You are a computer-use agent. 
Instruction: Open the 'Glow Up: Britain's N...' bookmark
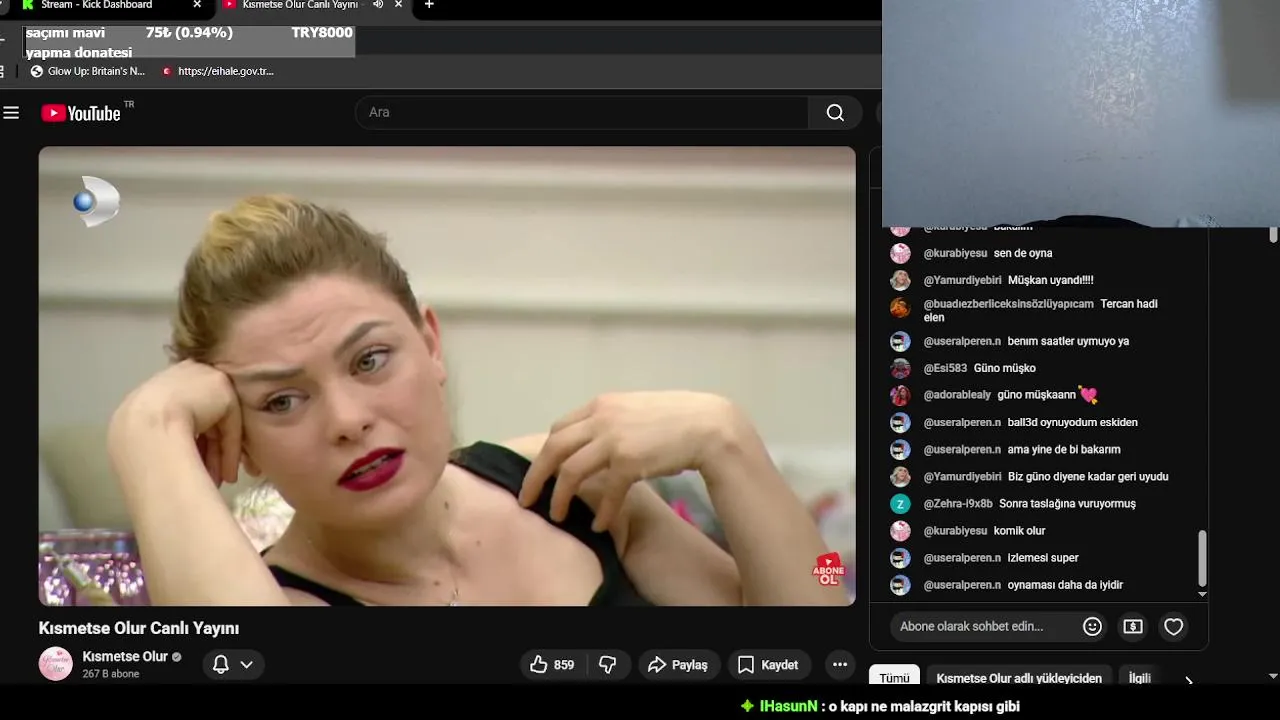(x=88, y=72)
